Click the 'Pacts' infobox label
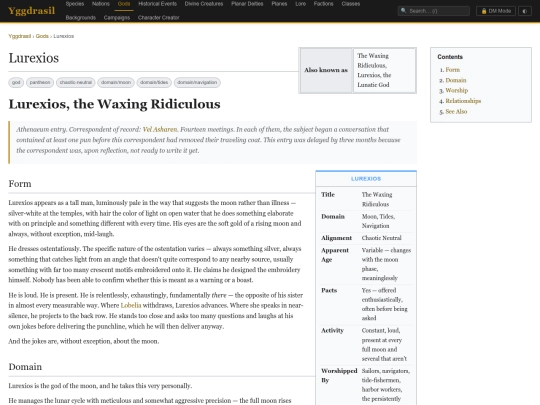 pyautogui.click(x=329, y=290)
